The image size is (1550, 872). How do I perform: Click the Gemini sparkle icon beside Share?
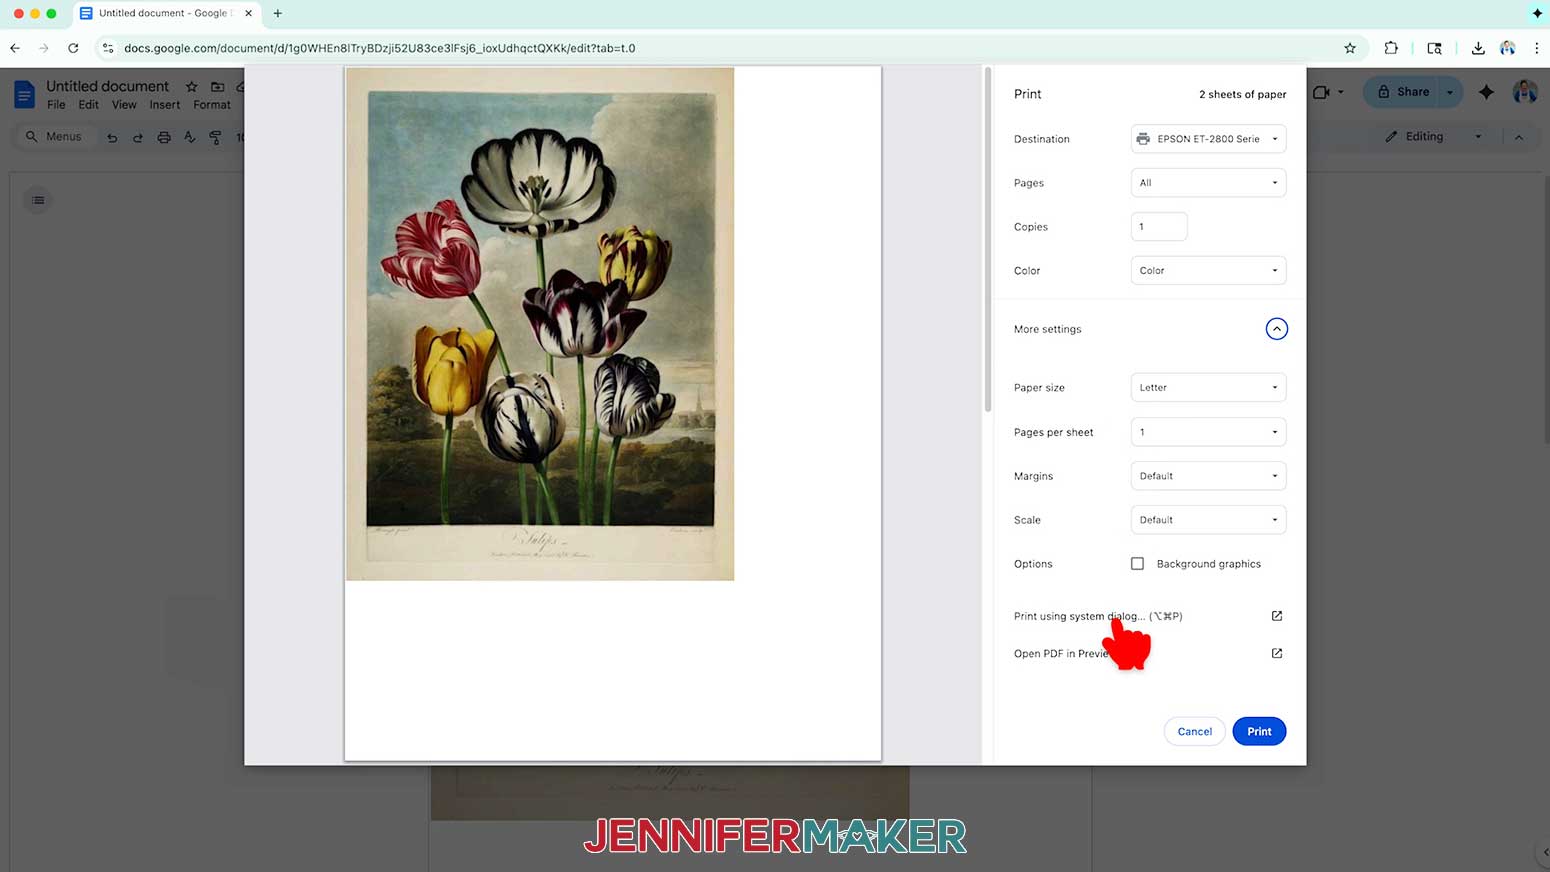point(1487,92)
